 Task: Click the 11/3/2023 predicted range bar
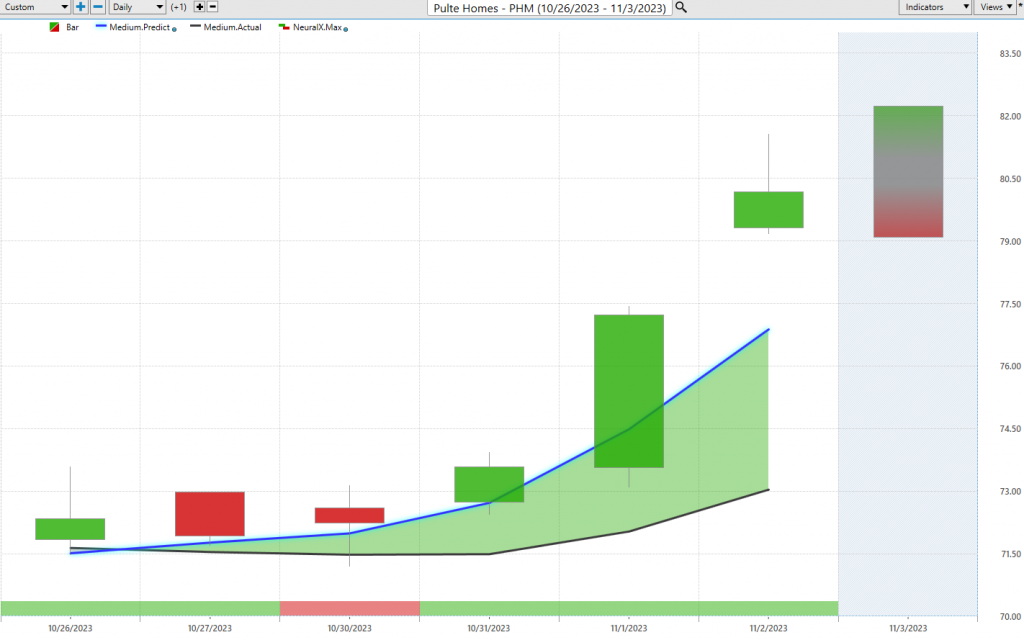[x=908, y=172]
